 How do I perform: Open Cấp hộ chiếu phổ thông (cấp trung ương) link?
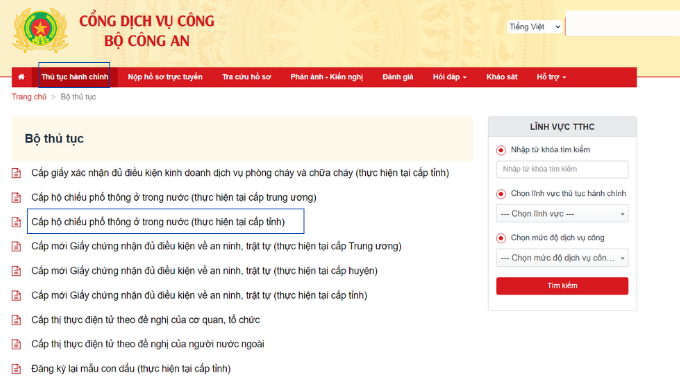(174, 198)
